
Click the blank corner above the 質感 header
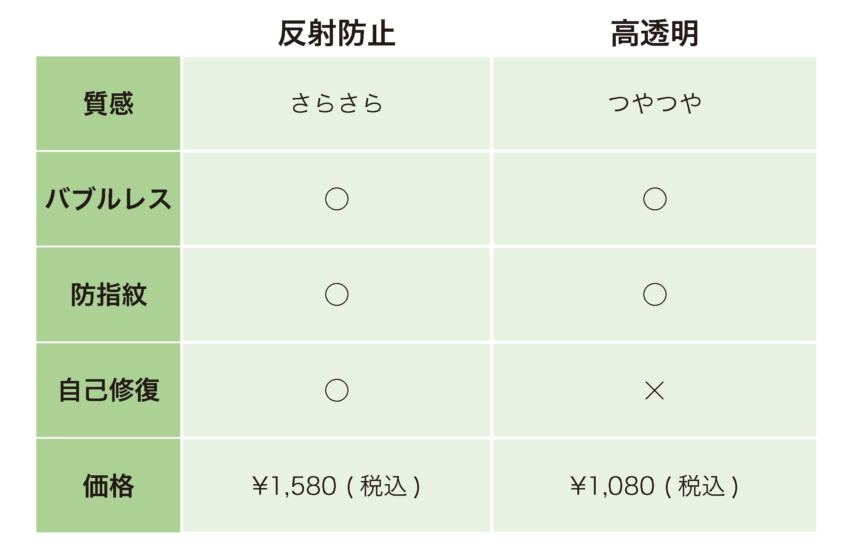[x=108, y=30]
